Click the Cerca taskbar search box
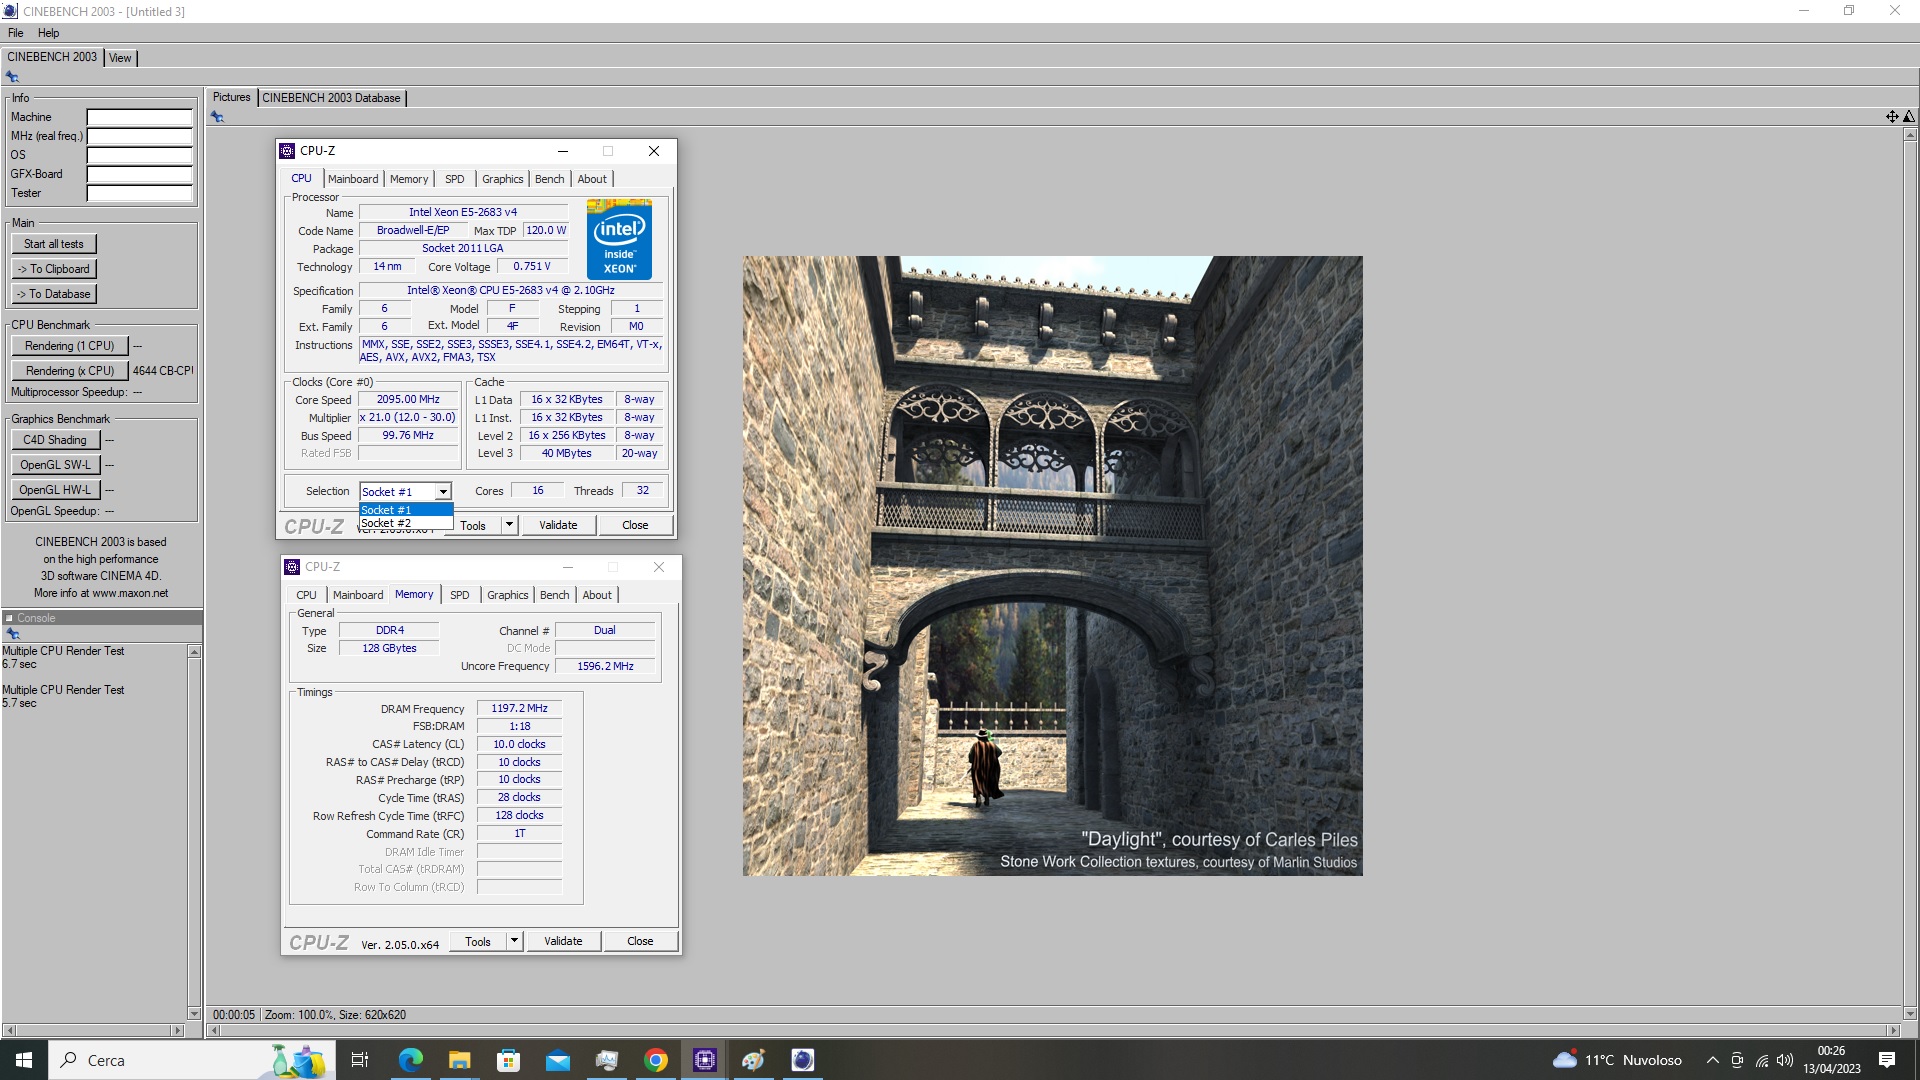Viewport: 1920px width, 1080px height. [x=192, y=1060]
